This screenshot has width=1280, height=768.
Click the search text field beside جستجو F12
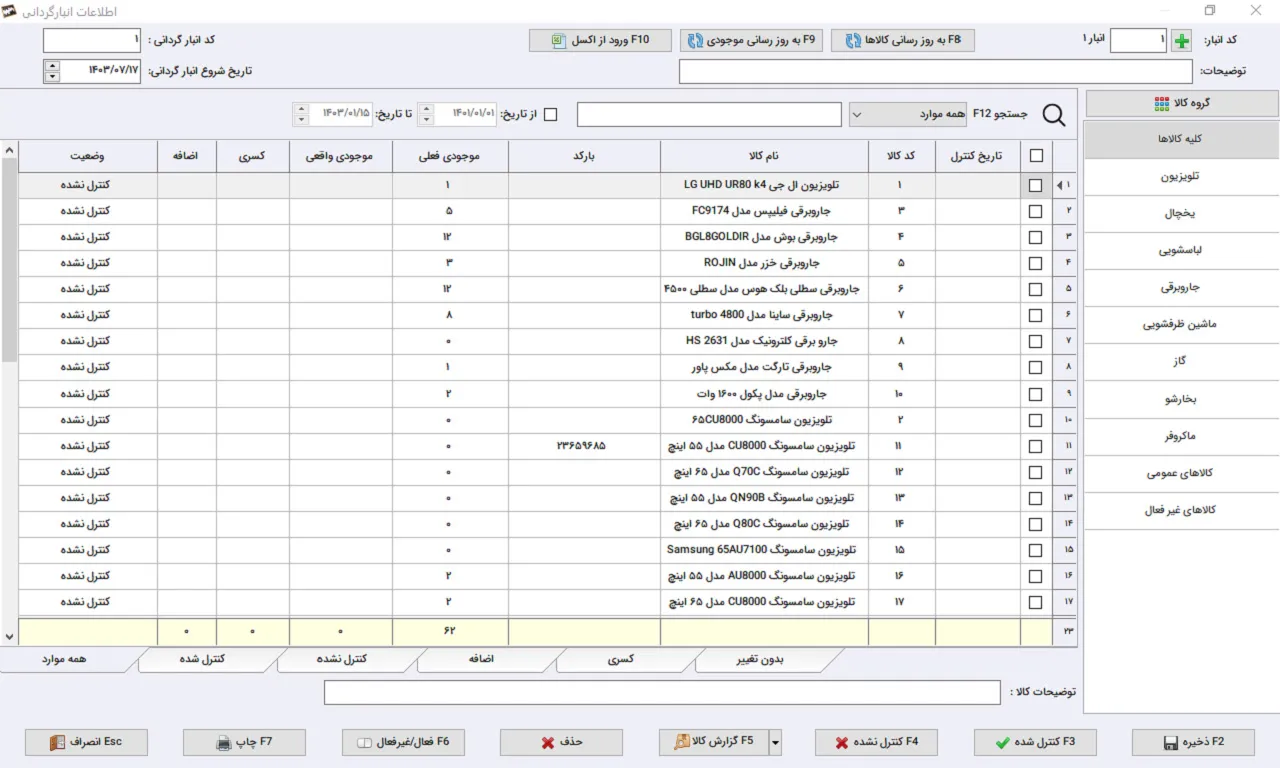(x=709, y=115)
